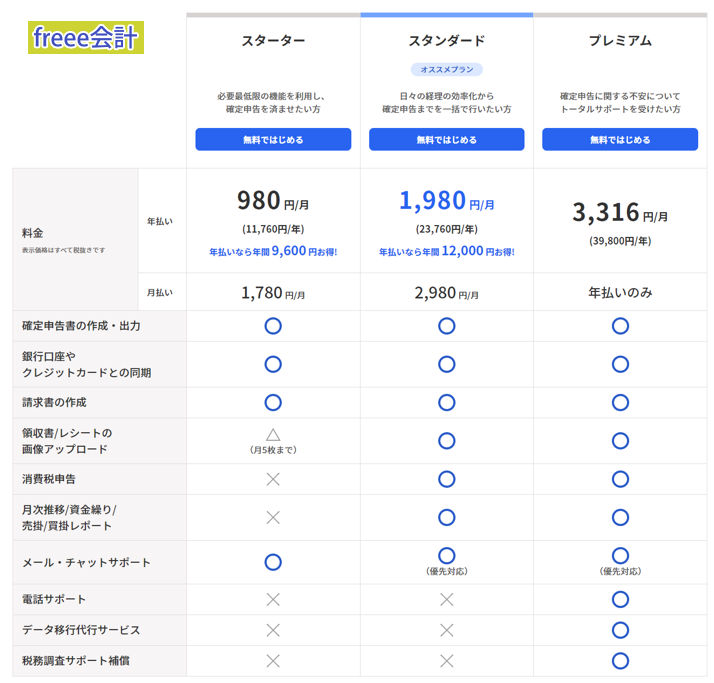Click スタンダード cross for 税務調査サポート補償
This screenshot has width=714, height=683.
[x=447, y=661]
